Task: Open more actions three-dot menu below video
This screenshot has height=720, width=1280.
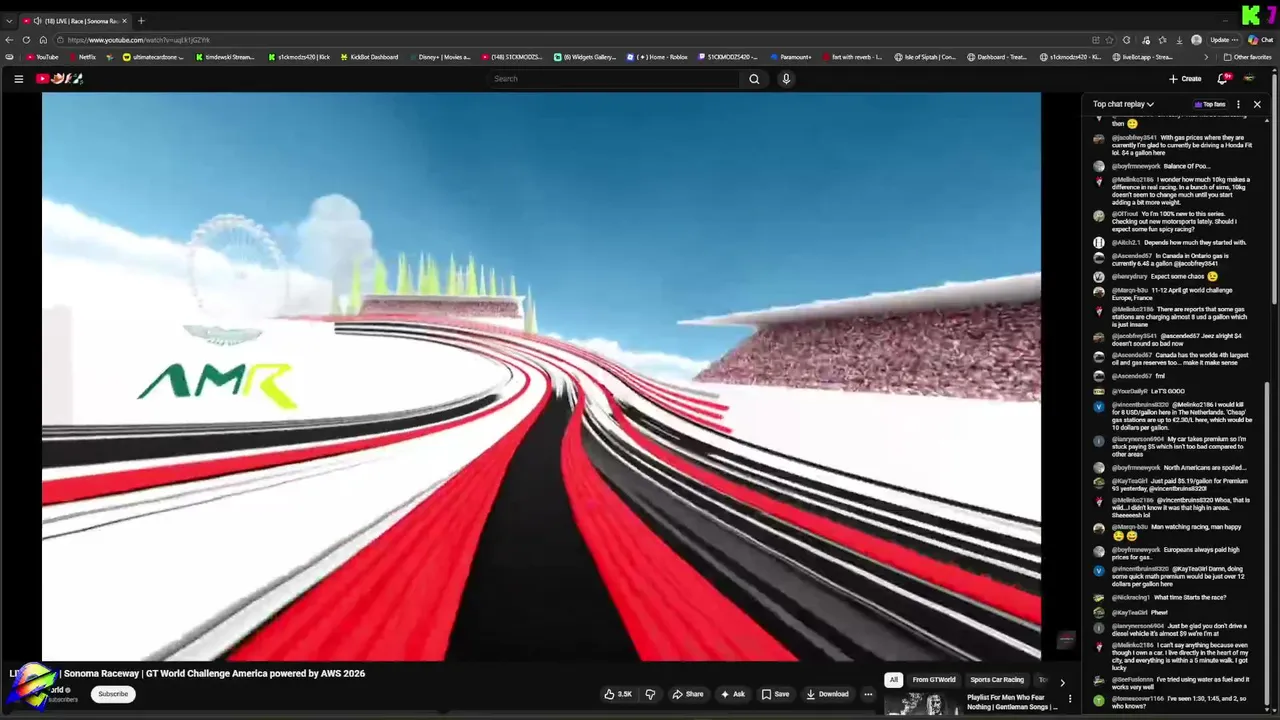Action: point(868,694)
